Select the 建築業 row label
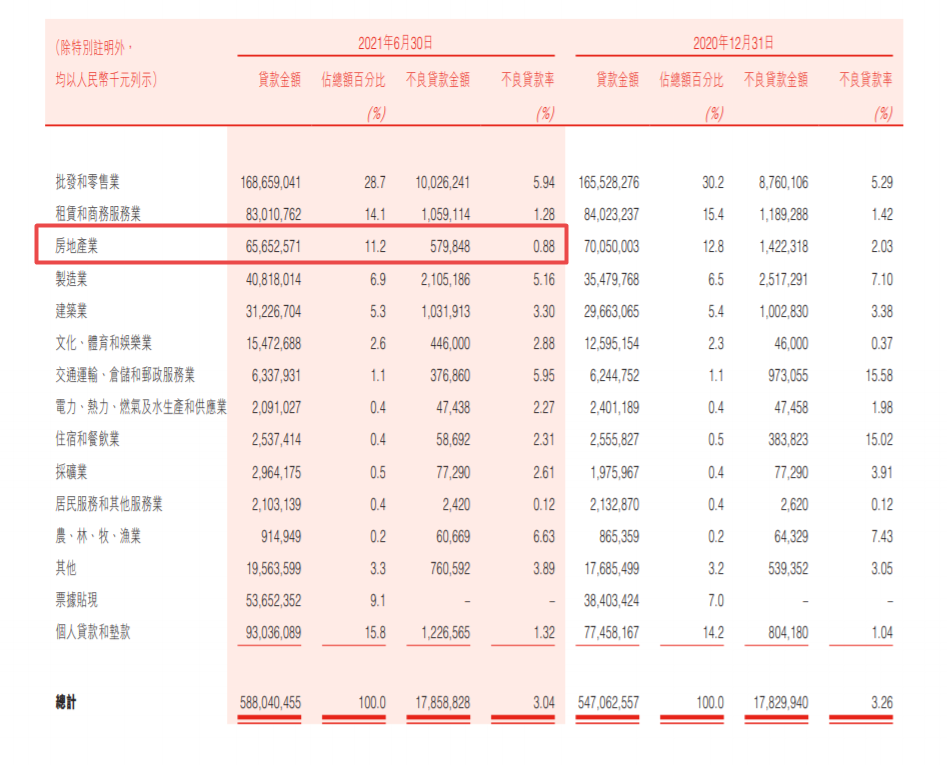947x765 pixels. pos(71,312)
